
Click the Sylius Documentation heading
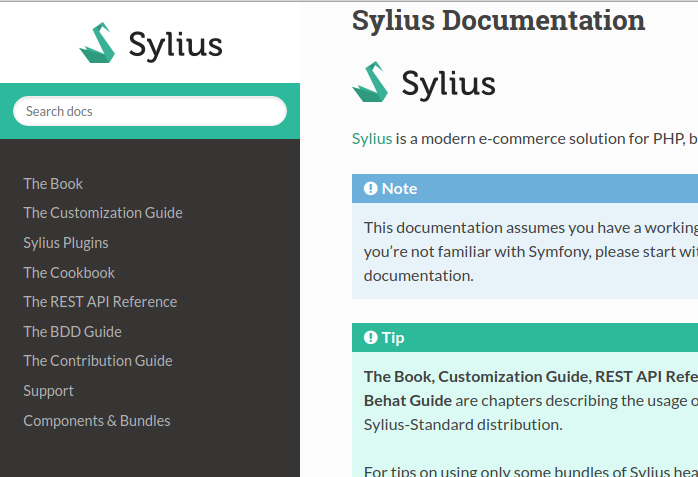point(498,20)
